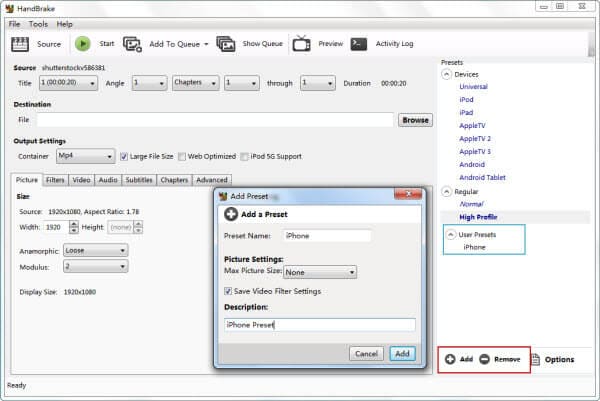Image resolution: width=600 pixels, height=401 pixels.
Task: Select the Android Tablet preset
Action: pos(482,178)
